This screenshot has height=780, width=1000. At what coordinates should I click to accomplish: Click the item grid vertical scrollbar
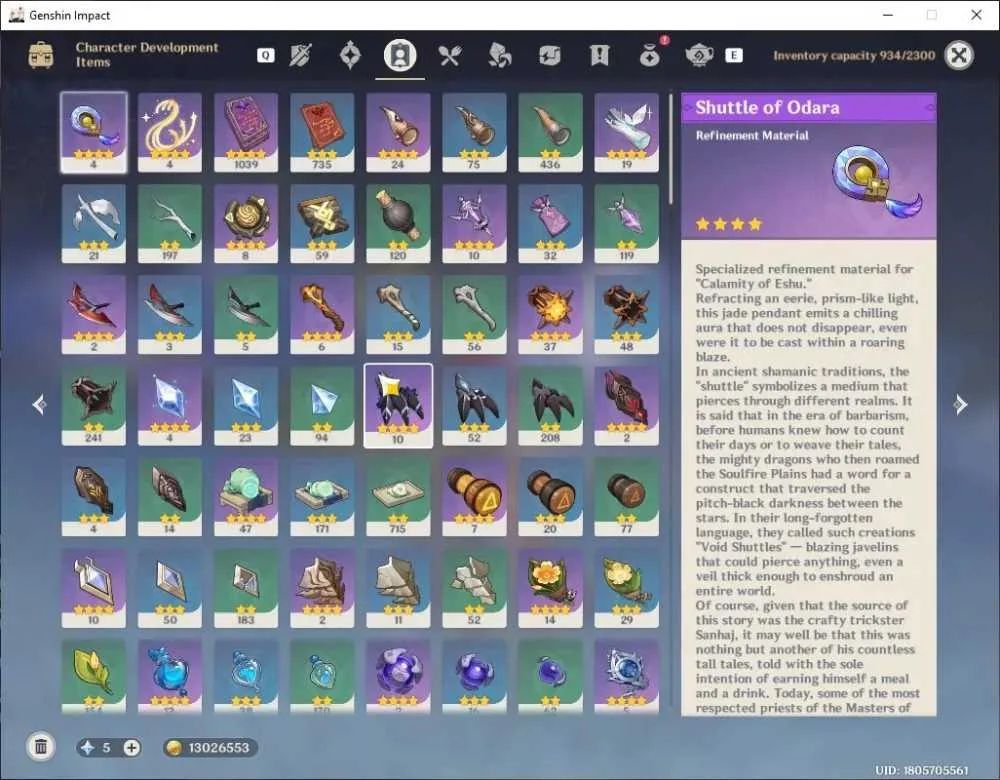pos(670,149)
